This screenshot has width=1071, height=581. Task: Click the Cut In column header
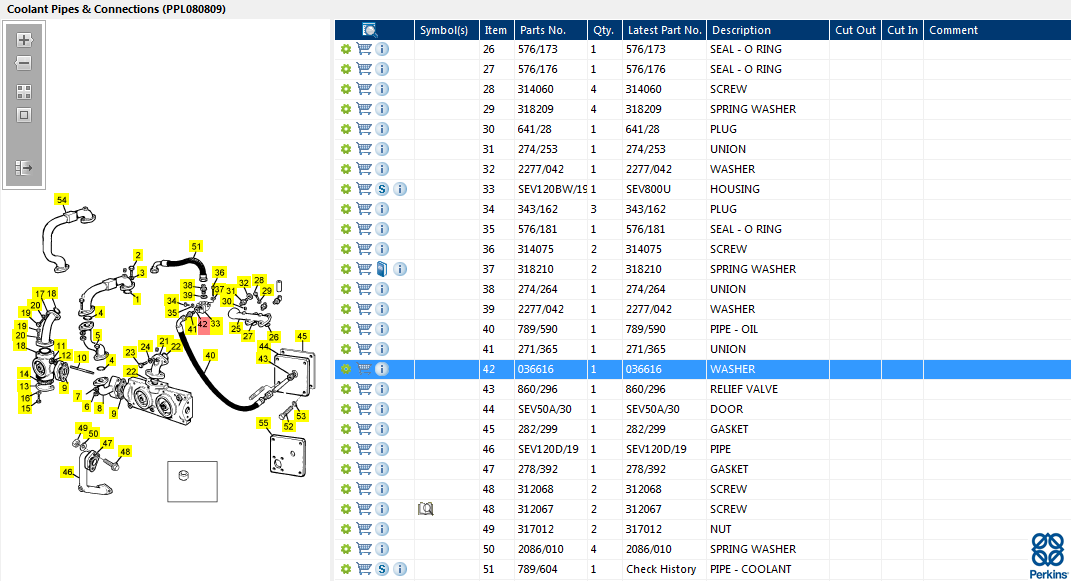902,30
